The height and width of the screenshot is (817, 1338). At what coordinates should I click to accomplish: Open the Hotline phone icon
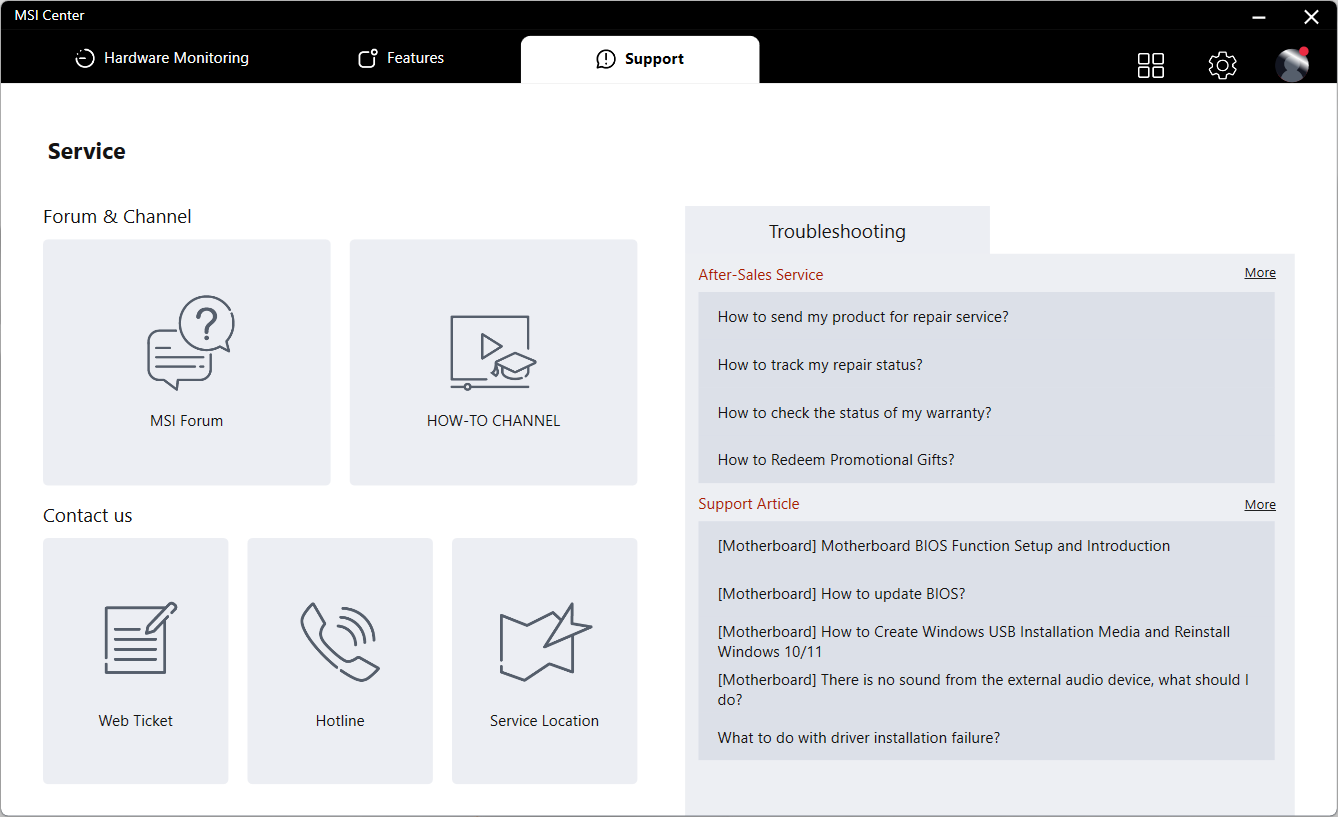point(340,642)
